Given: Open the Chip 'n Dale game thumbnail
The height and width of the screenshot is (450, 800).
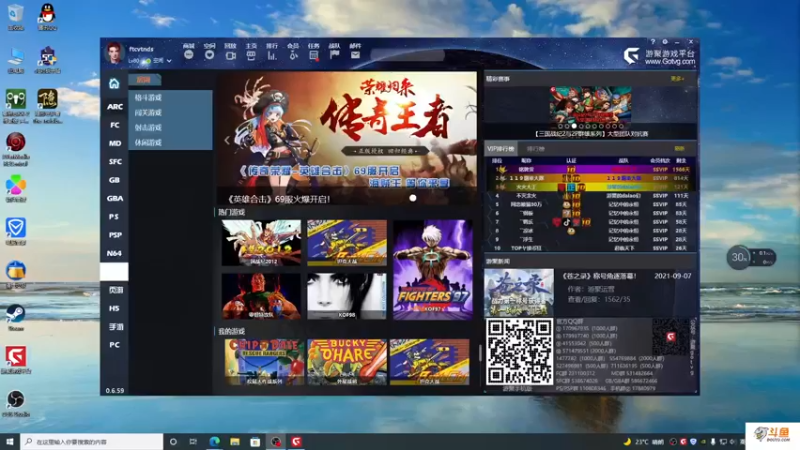Looking at the screenshot, I should [x=264, y=362].
